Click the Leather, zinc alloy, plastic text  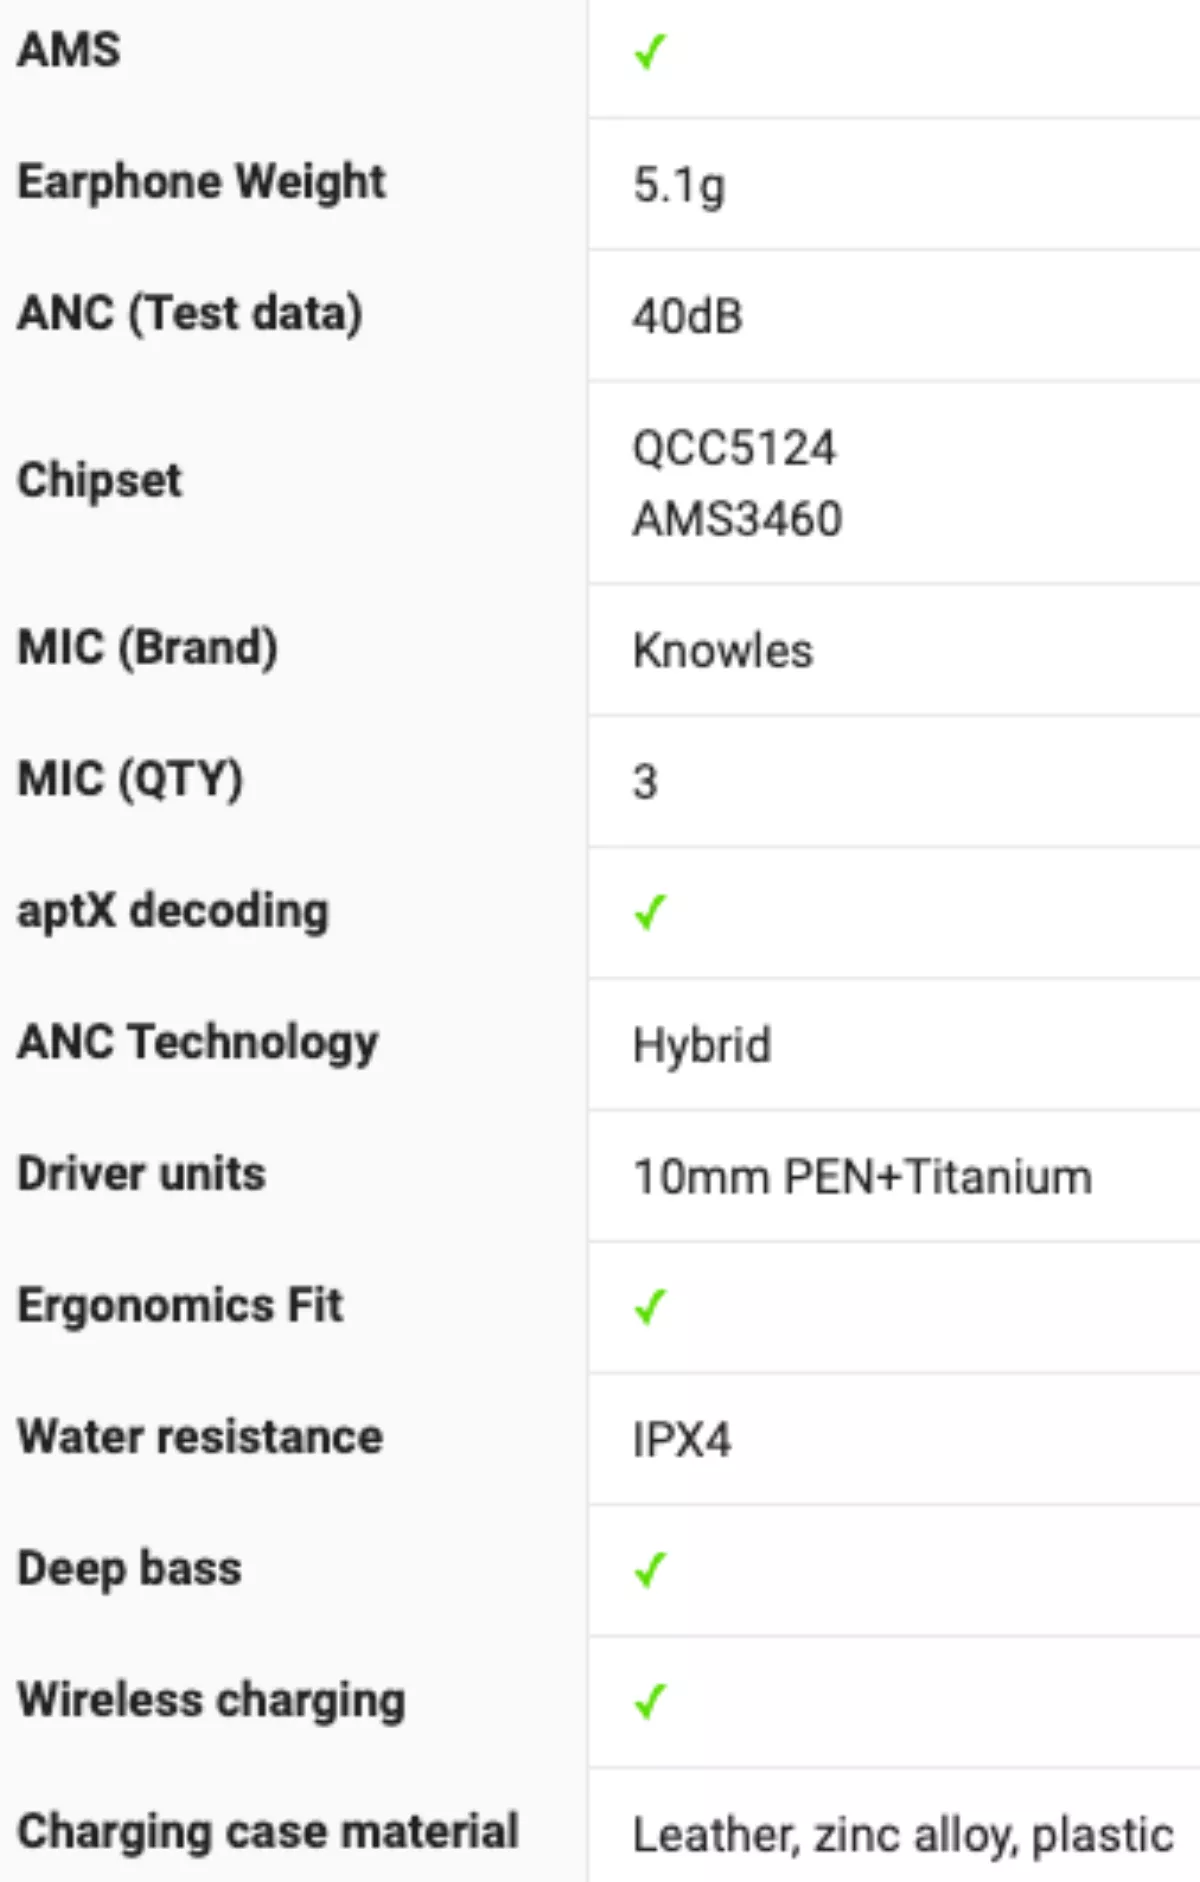tap(903, 1835)
